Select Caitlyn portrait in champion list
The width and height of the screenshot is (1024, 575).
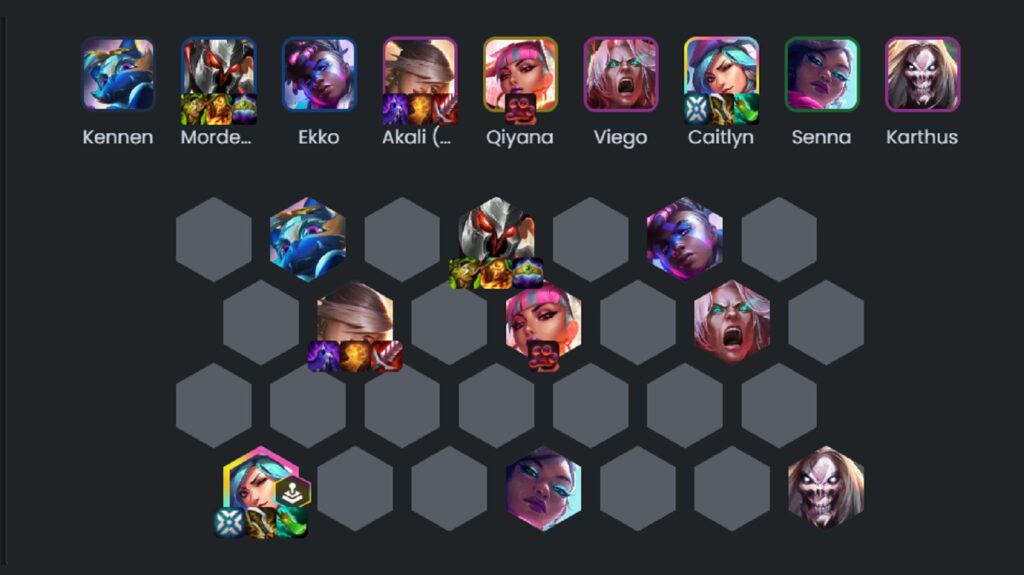pyautogui.click(x=722, y=74)
